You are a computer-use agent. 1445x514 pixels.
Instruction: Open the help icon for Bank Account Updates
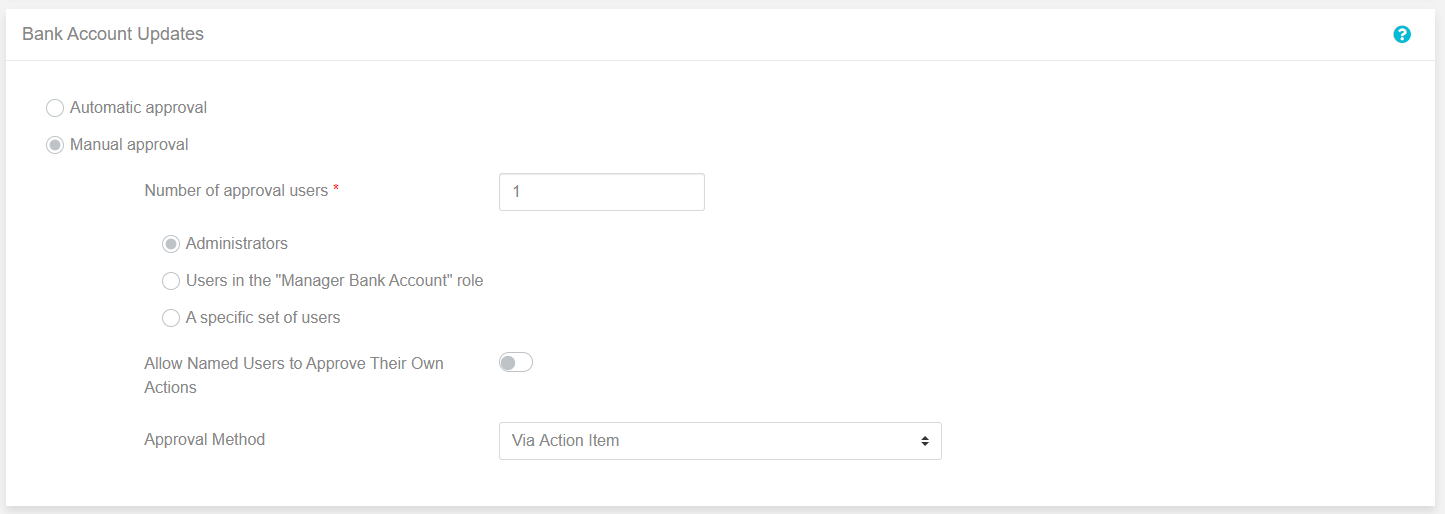(x=1402, y=34)
